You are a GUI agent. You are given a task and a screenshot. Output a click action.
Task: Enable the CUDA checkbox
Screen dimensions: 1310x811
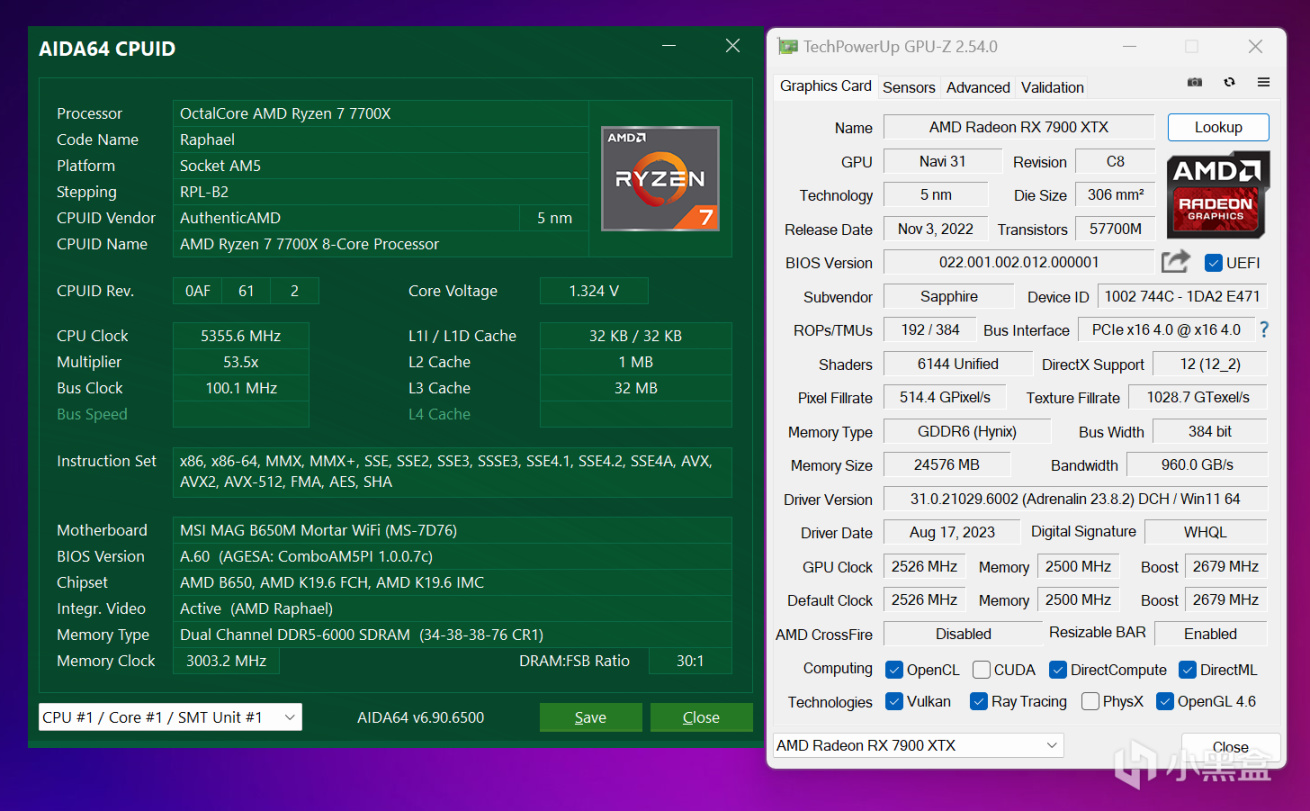pos(981,669)
